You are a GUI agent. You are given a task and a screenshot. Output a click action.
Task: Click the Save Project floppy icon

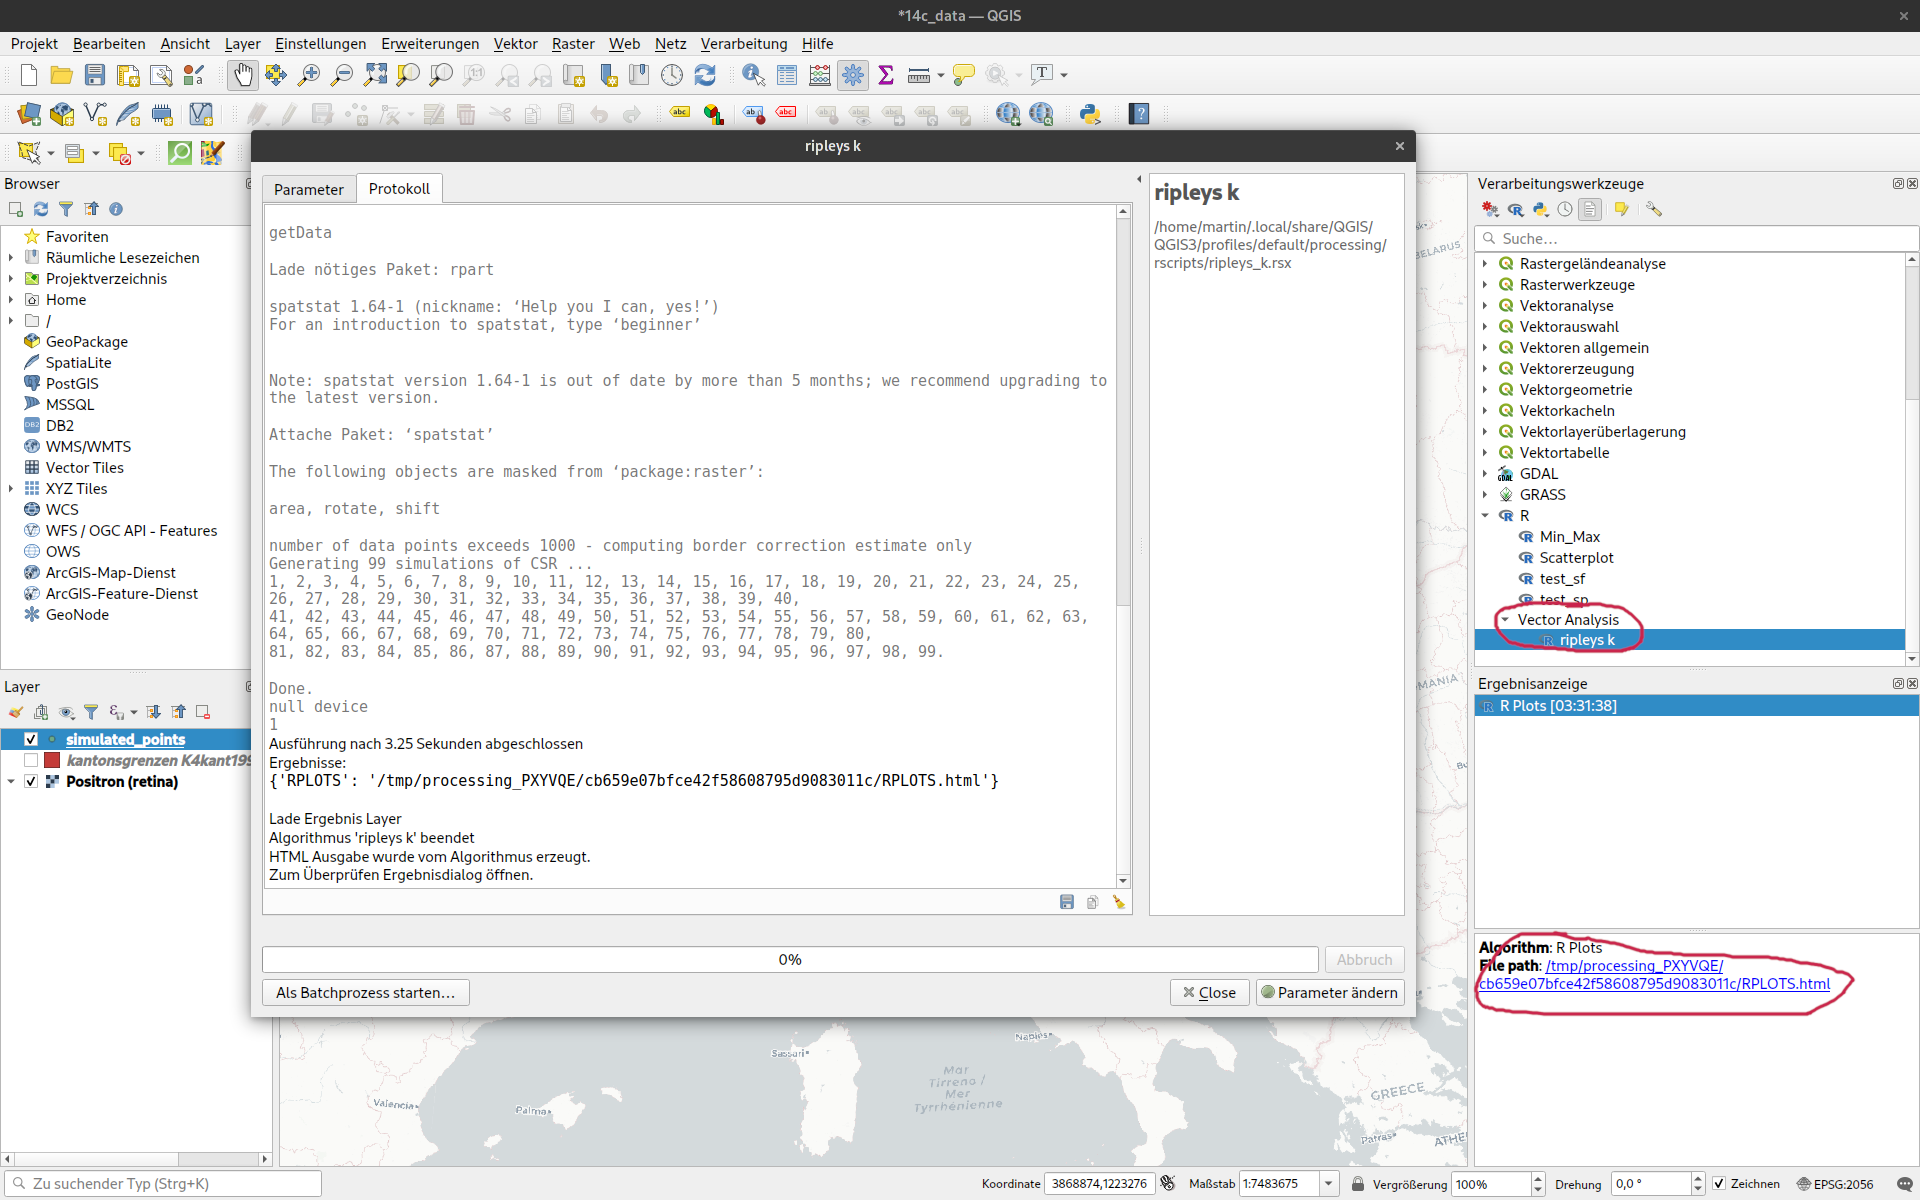95,75
